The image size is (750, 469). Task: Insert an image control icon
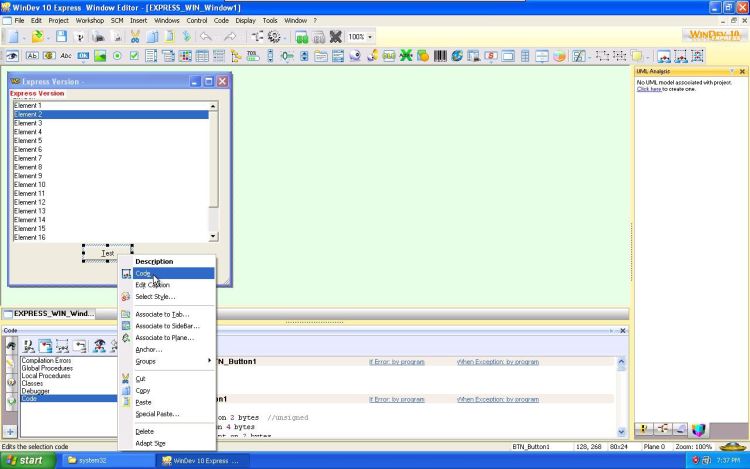click(x=100, y=56)
